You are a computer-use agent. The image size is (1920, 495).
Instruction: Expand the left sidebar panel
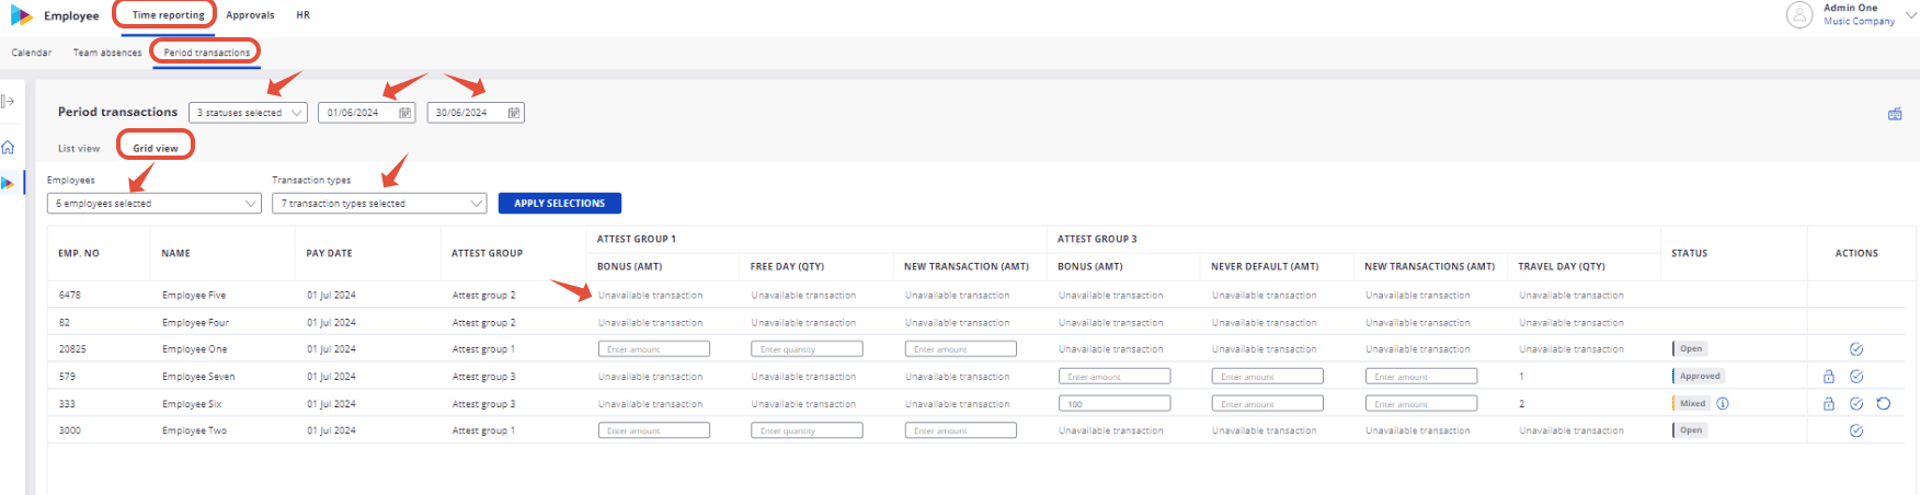click(x=8, y=101)
